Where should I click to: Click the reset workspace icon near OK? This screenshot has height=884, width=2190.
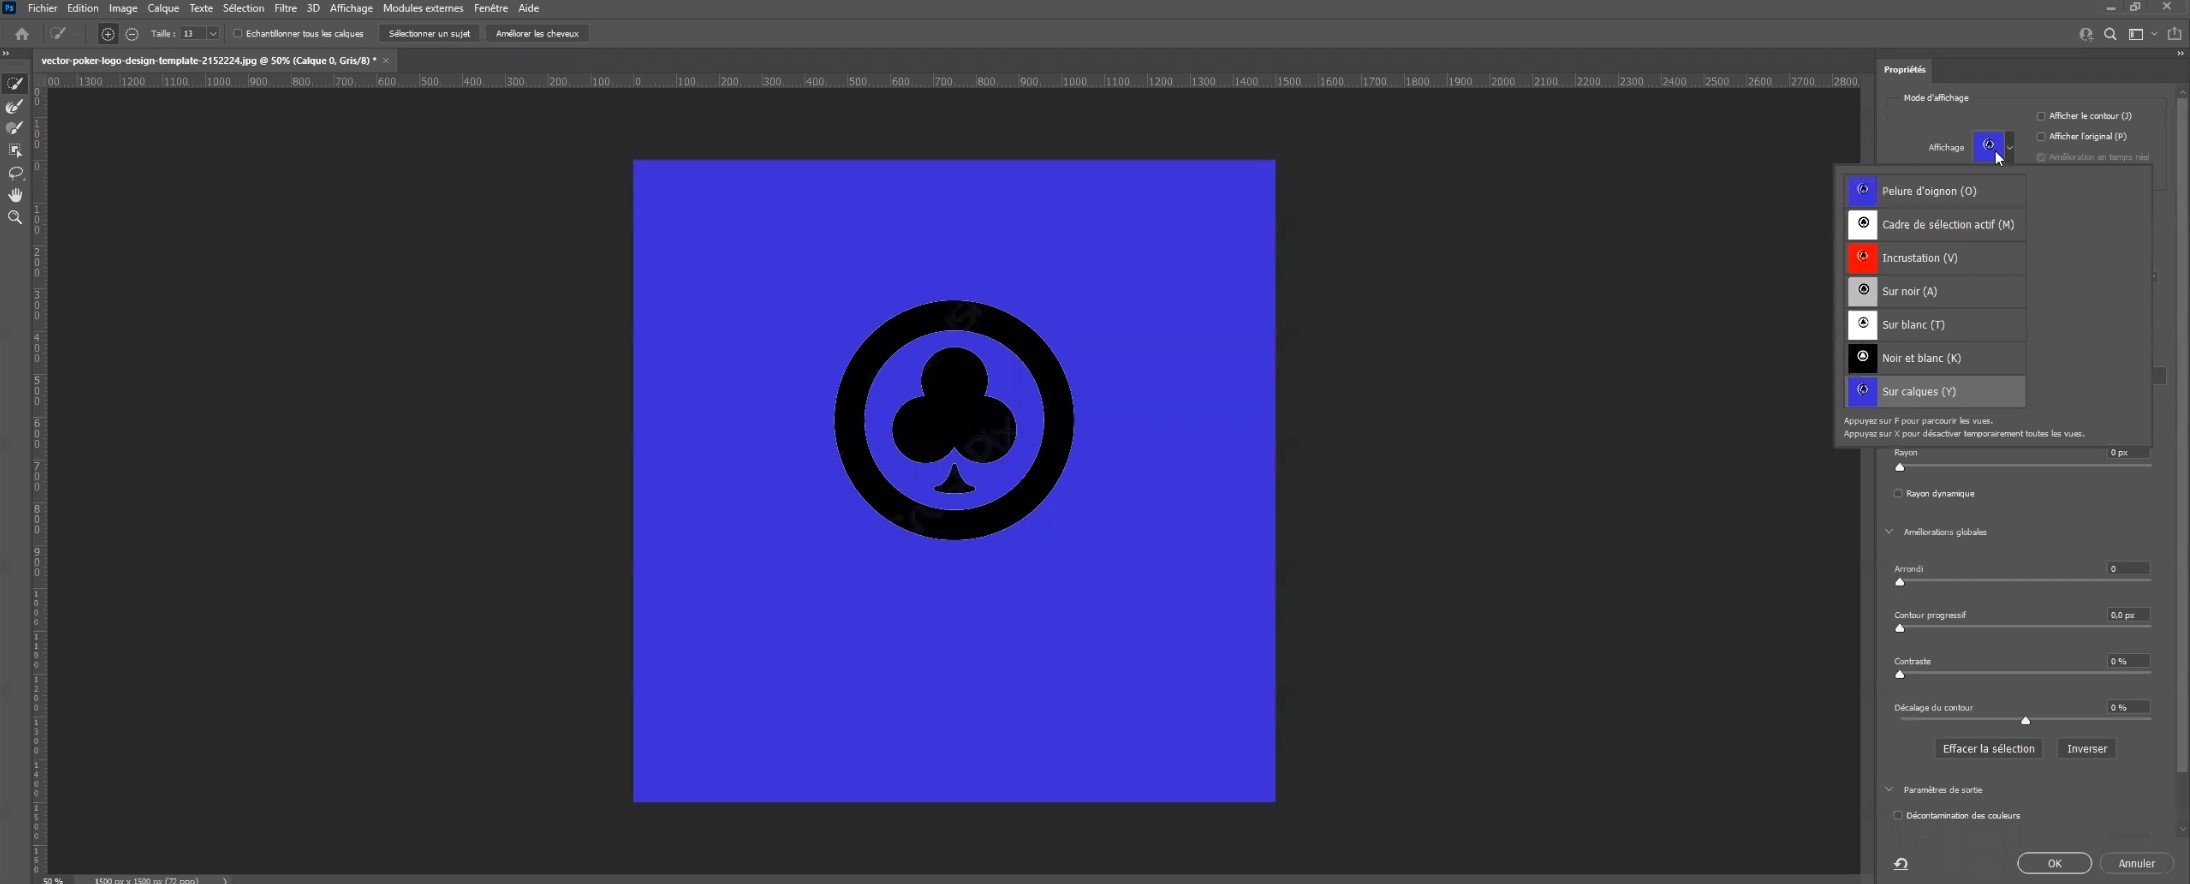[x=1901, y=864]
